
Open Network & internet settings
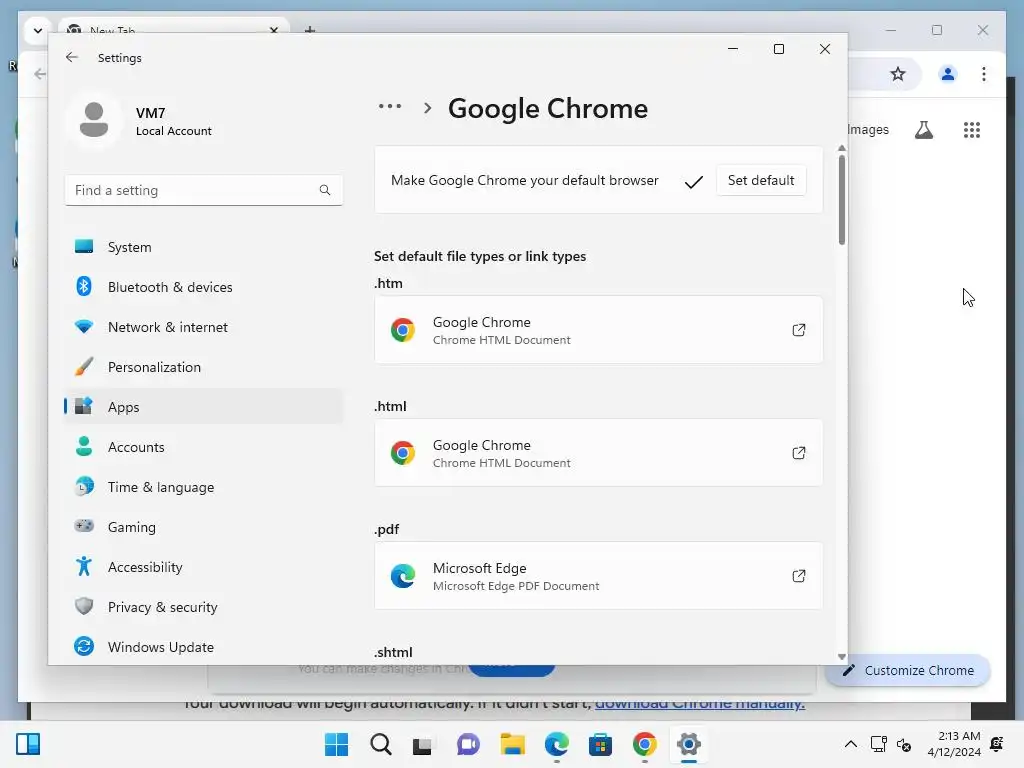click(x=203, y=327)
